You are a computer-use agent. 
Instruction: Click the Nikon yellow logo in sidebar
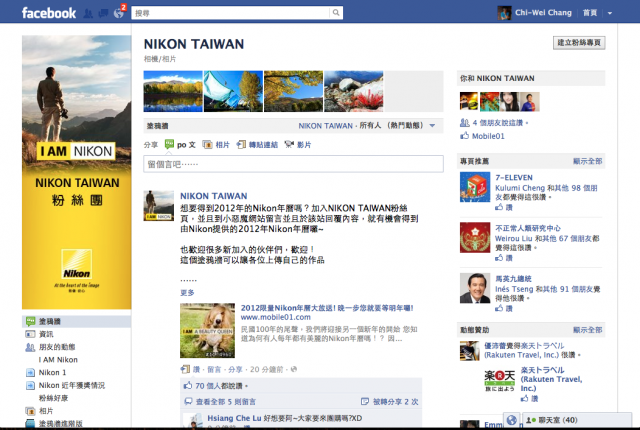pyautogui.click(x=76, y=264)
